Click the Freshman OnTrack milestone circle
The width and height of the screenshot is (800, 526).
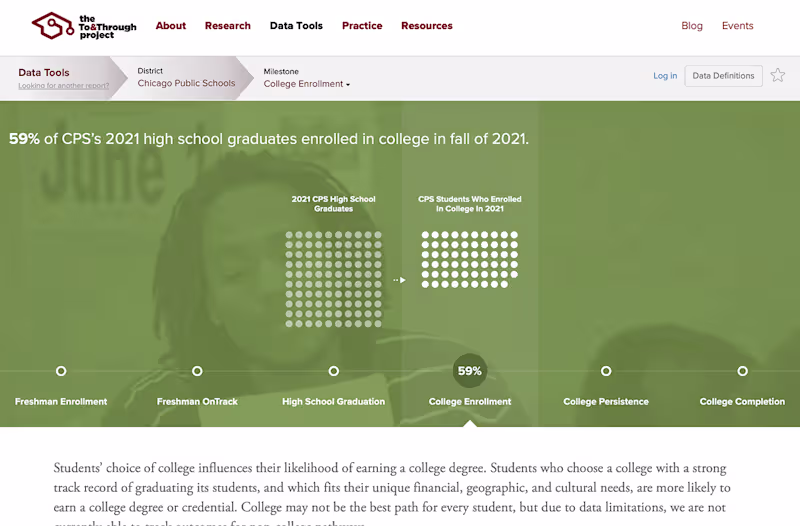tap(197, 371)
